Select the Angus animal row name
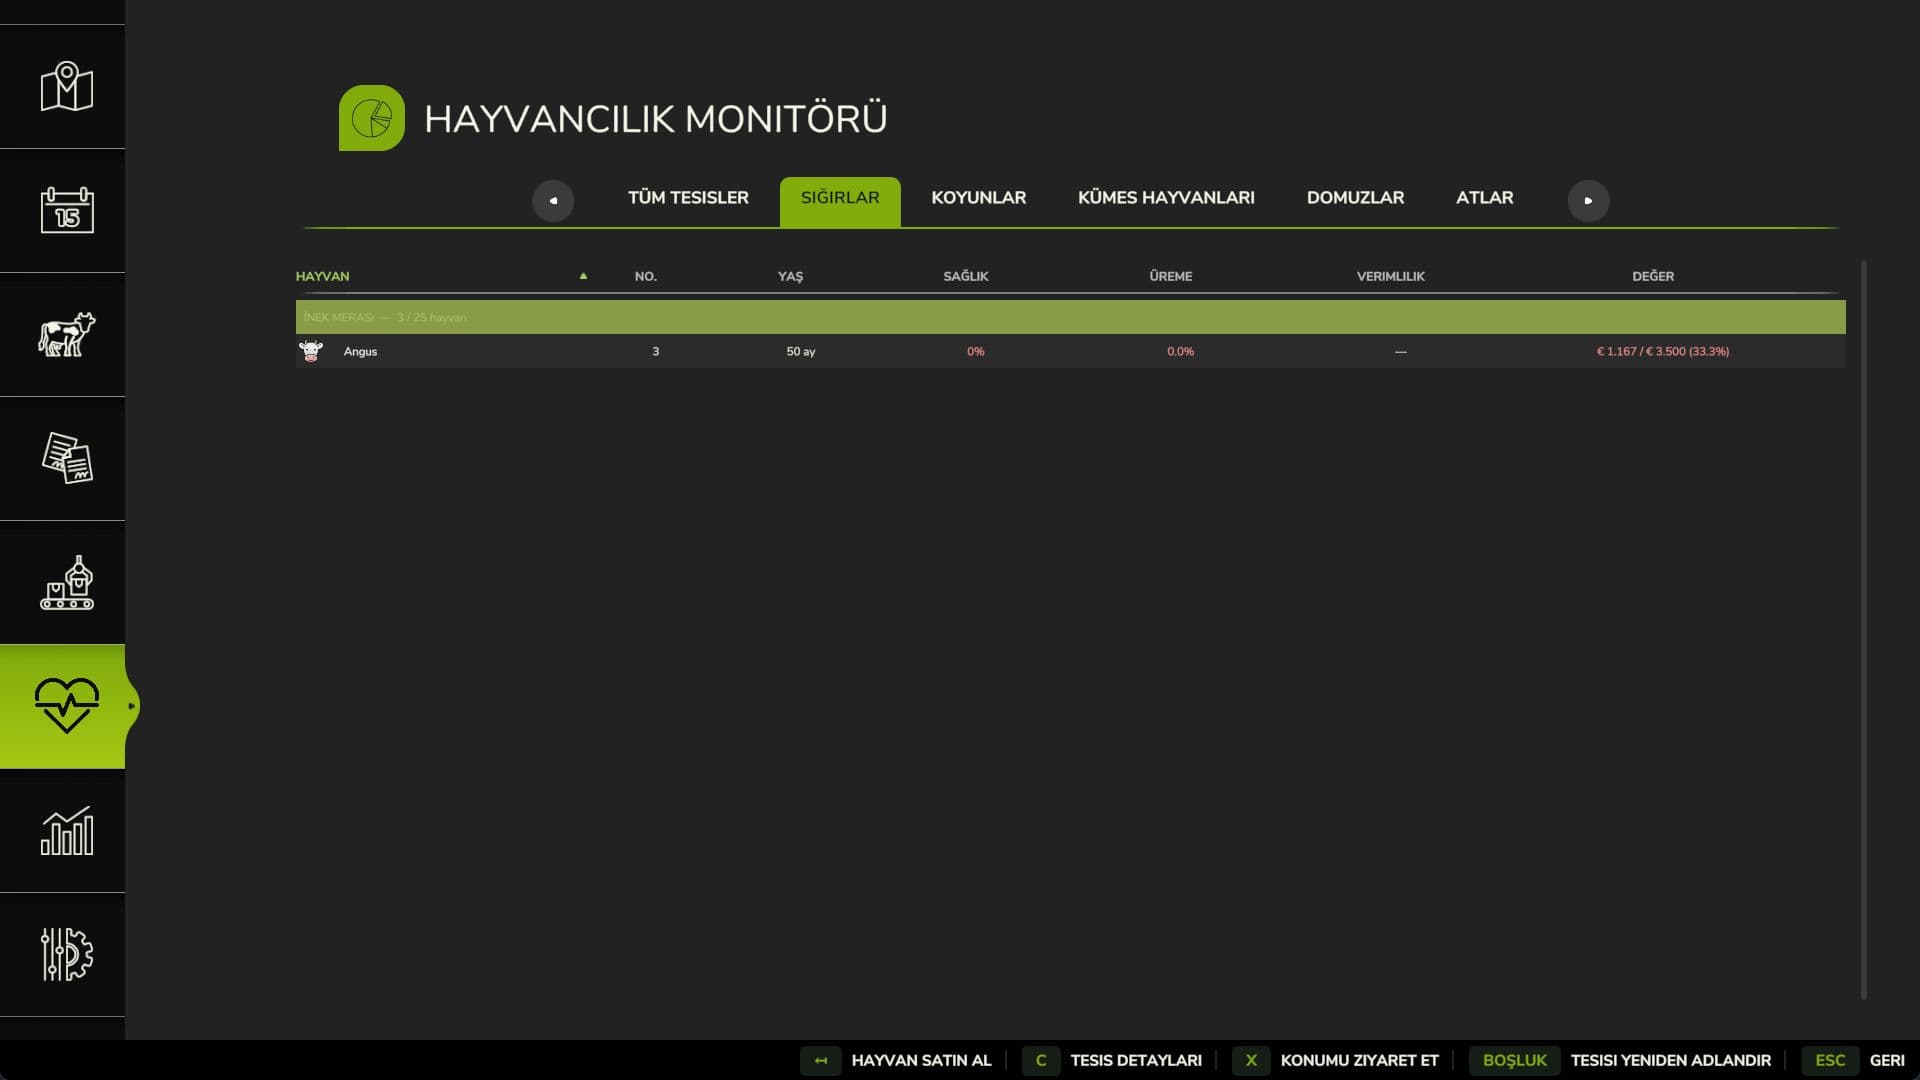 point(360,351)
